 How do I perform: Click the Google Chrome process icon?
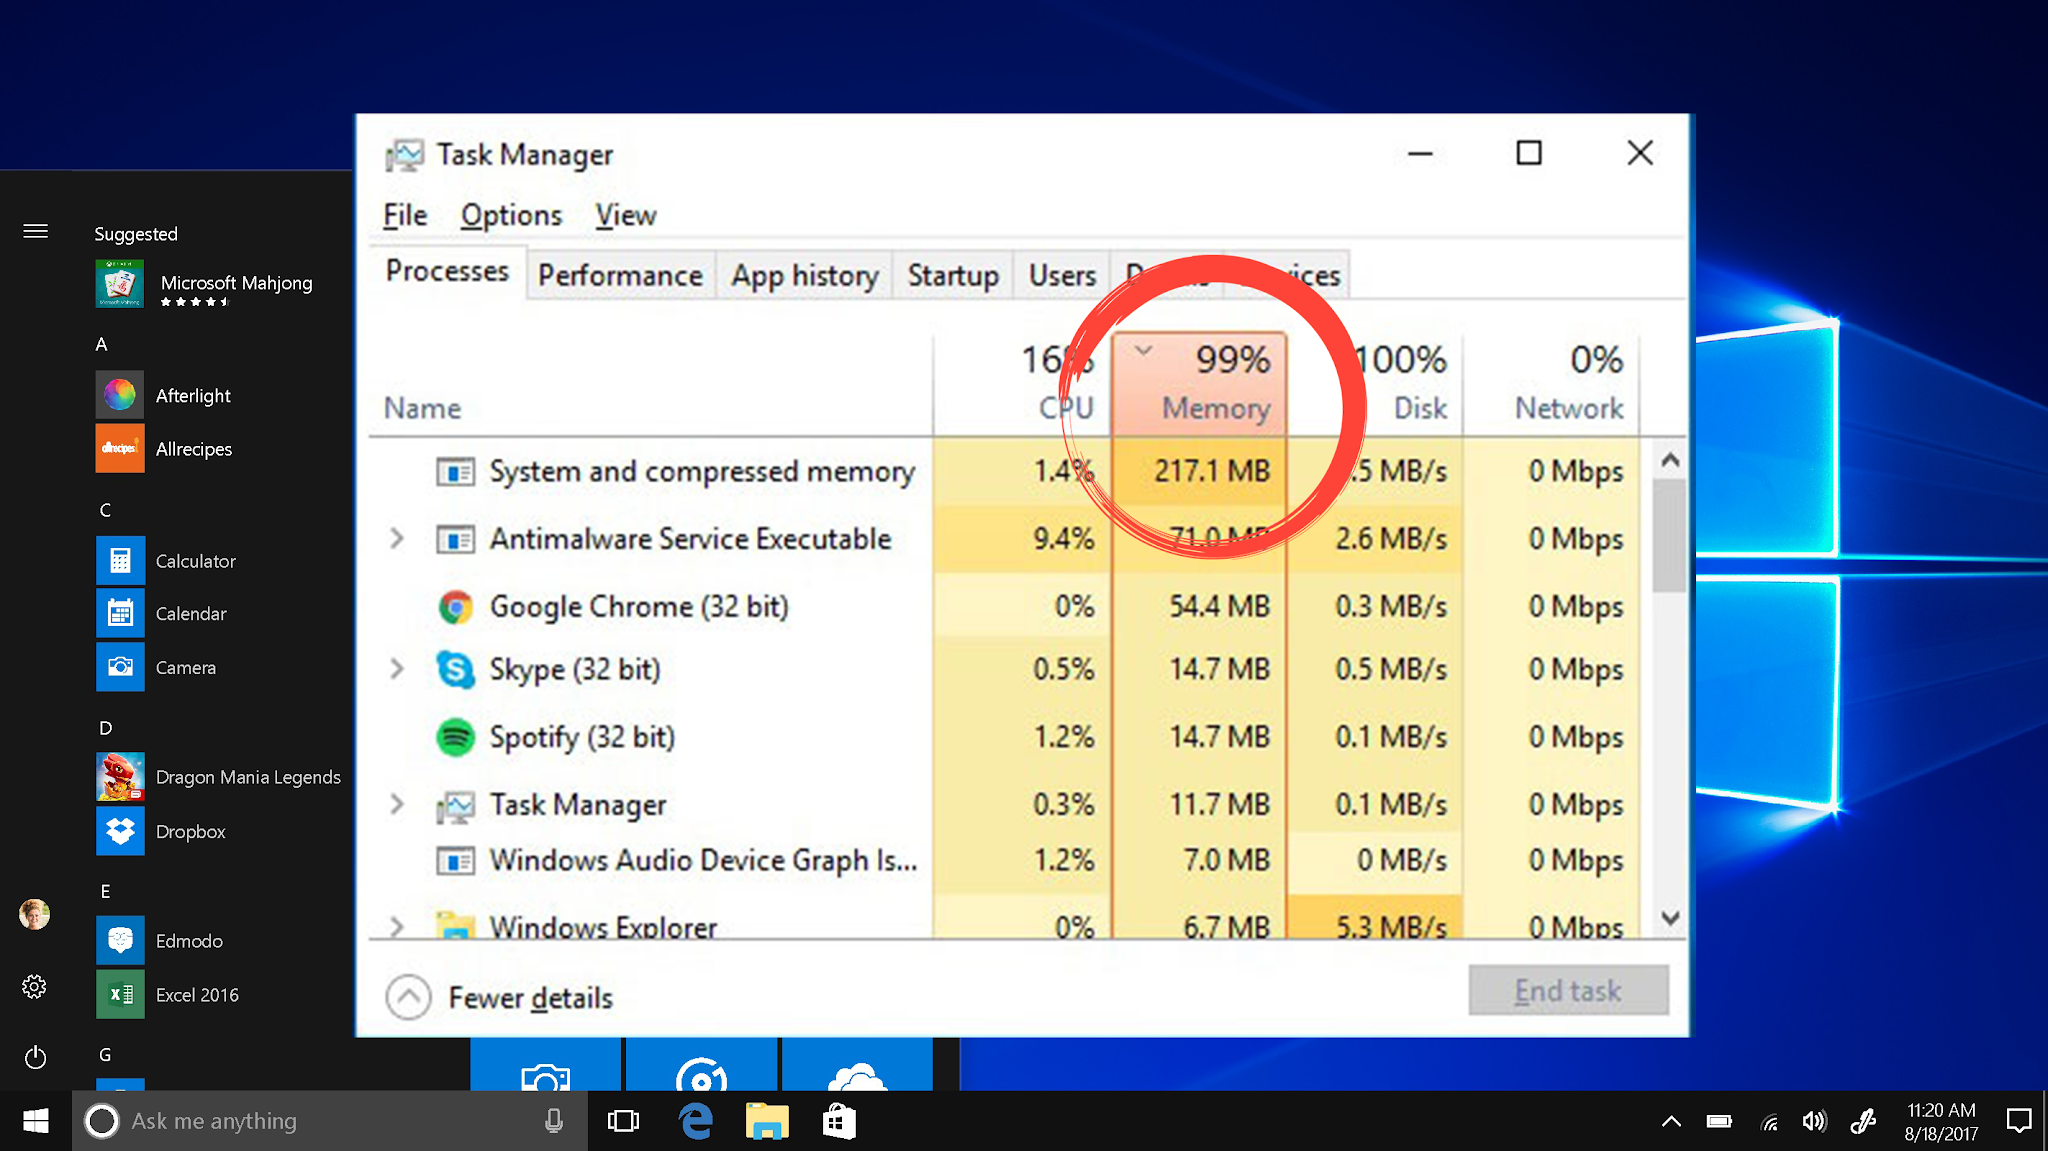pyautogui.click(x=456, y=607)
